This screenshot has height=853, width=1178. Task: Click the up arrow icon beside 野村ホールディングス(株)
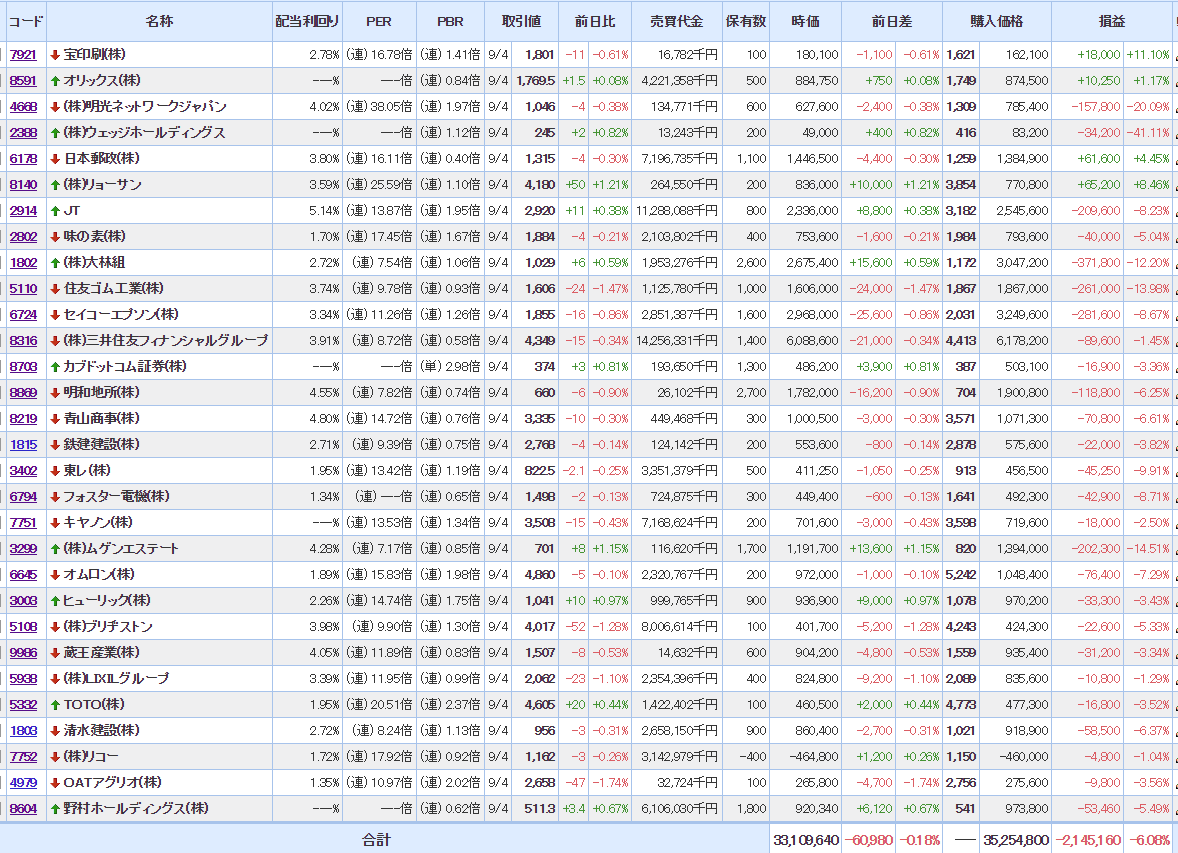pos(55,809)
